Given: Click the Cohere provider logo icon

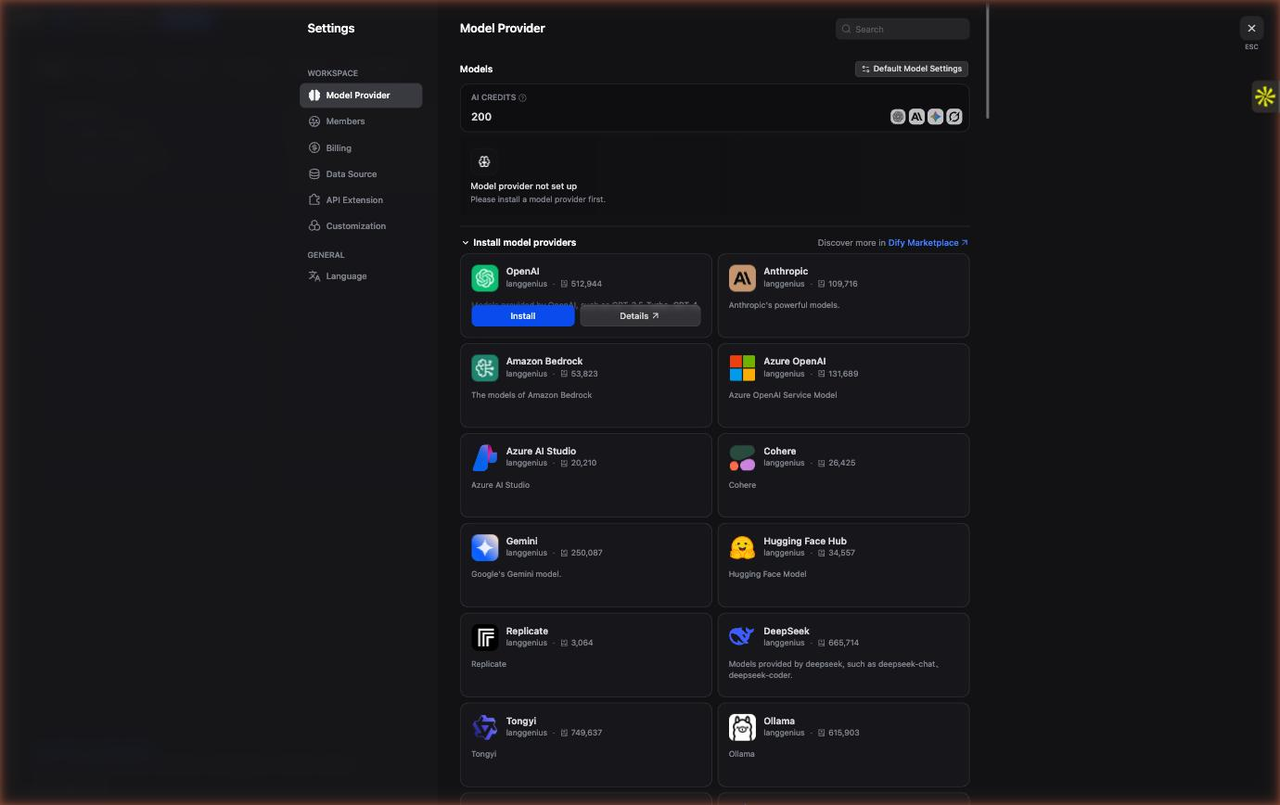Looking at the screenshot, I should (742, 458).
